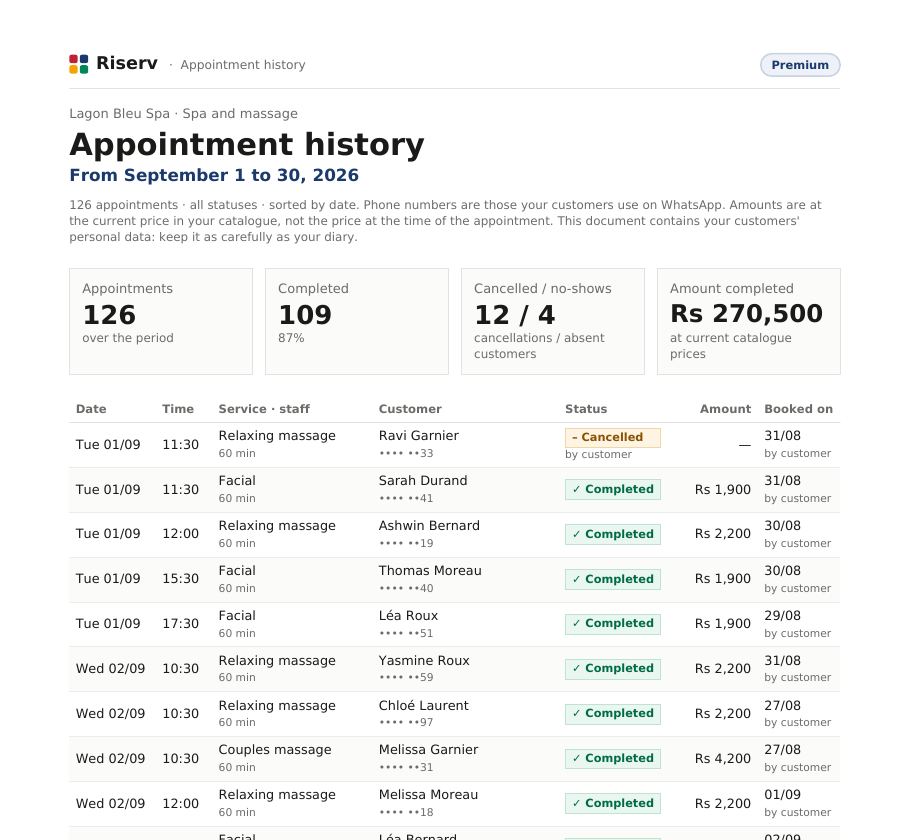Click Completed badge in Yasmine Roux row

click(x=613, y=668)
